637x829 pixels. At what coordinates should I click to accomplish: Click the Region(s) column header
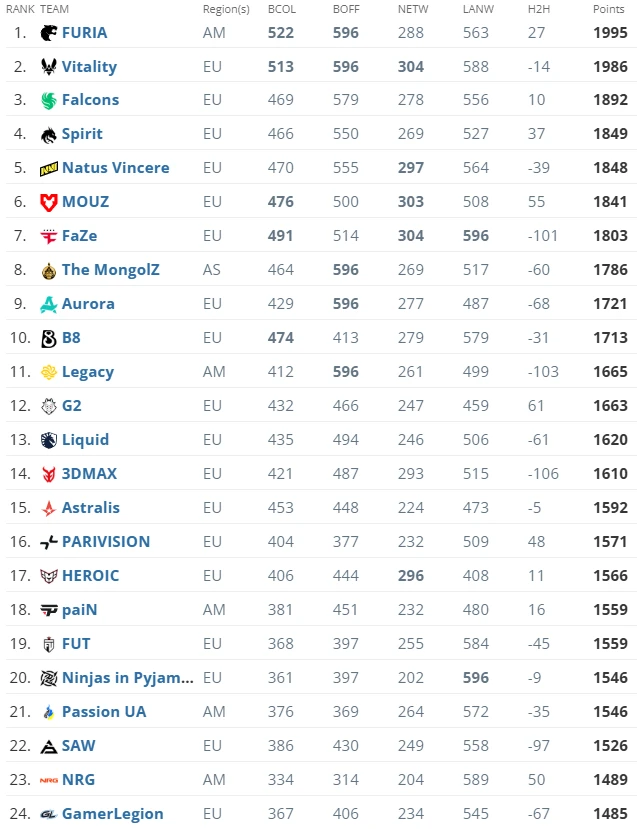coord(226,8)
